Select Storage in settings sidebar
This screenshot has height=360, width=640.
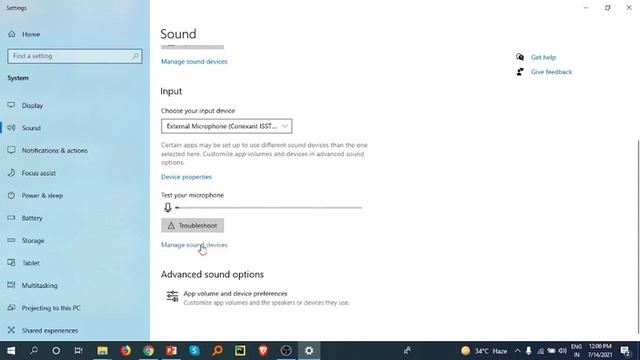tap(33, 240)
